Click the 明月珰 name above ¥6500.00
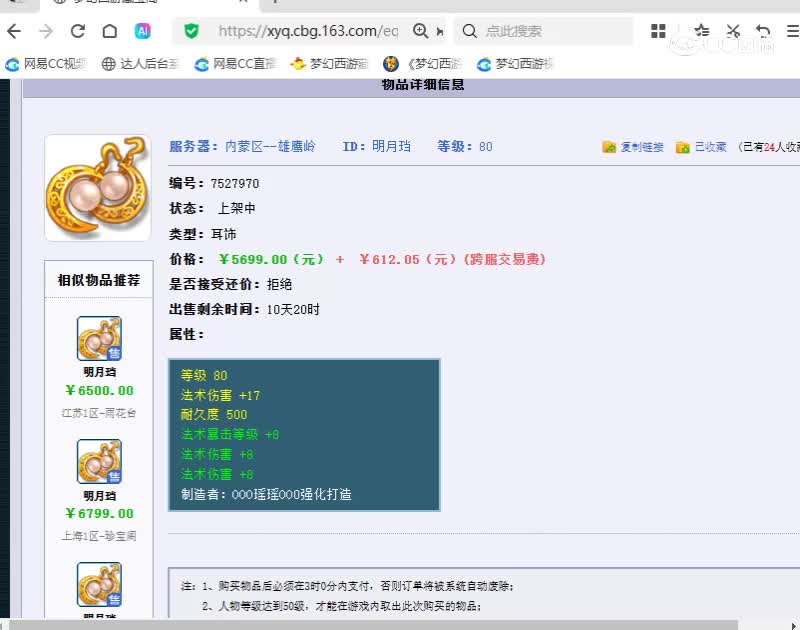Screen dimensions: 800x630 pos(99,372)
